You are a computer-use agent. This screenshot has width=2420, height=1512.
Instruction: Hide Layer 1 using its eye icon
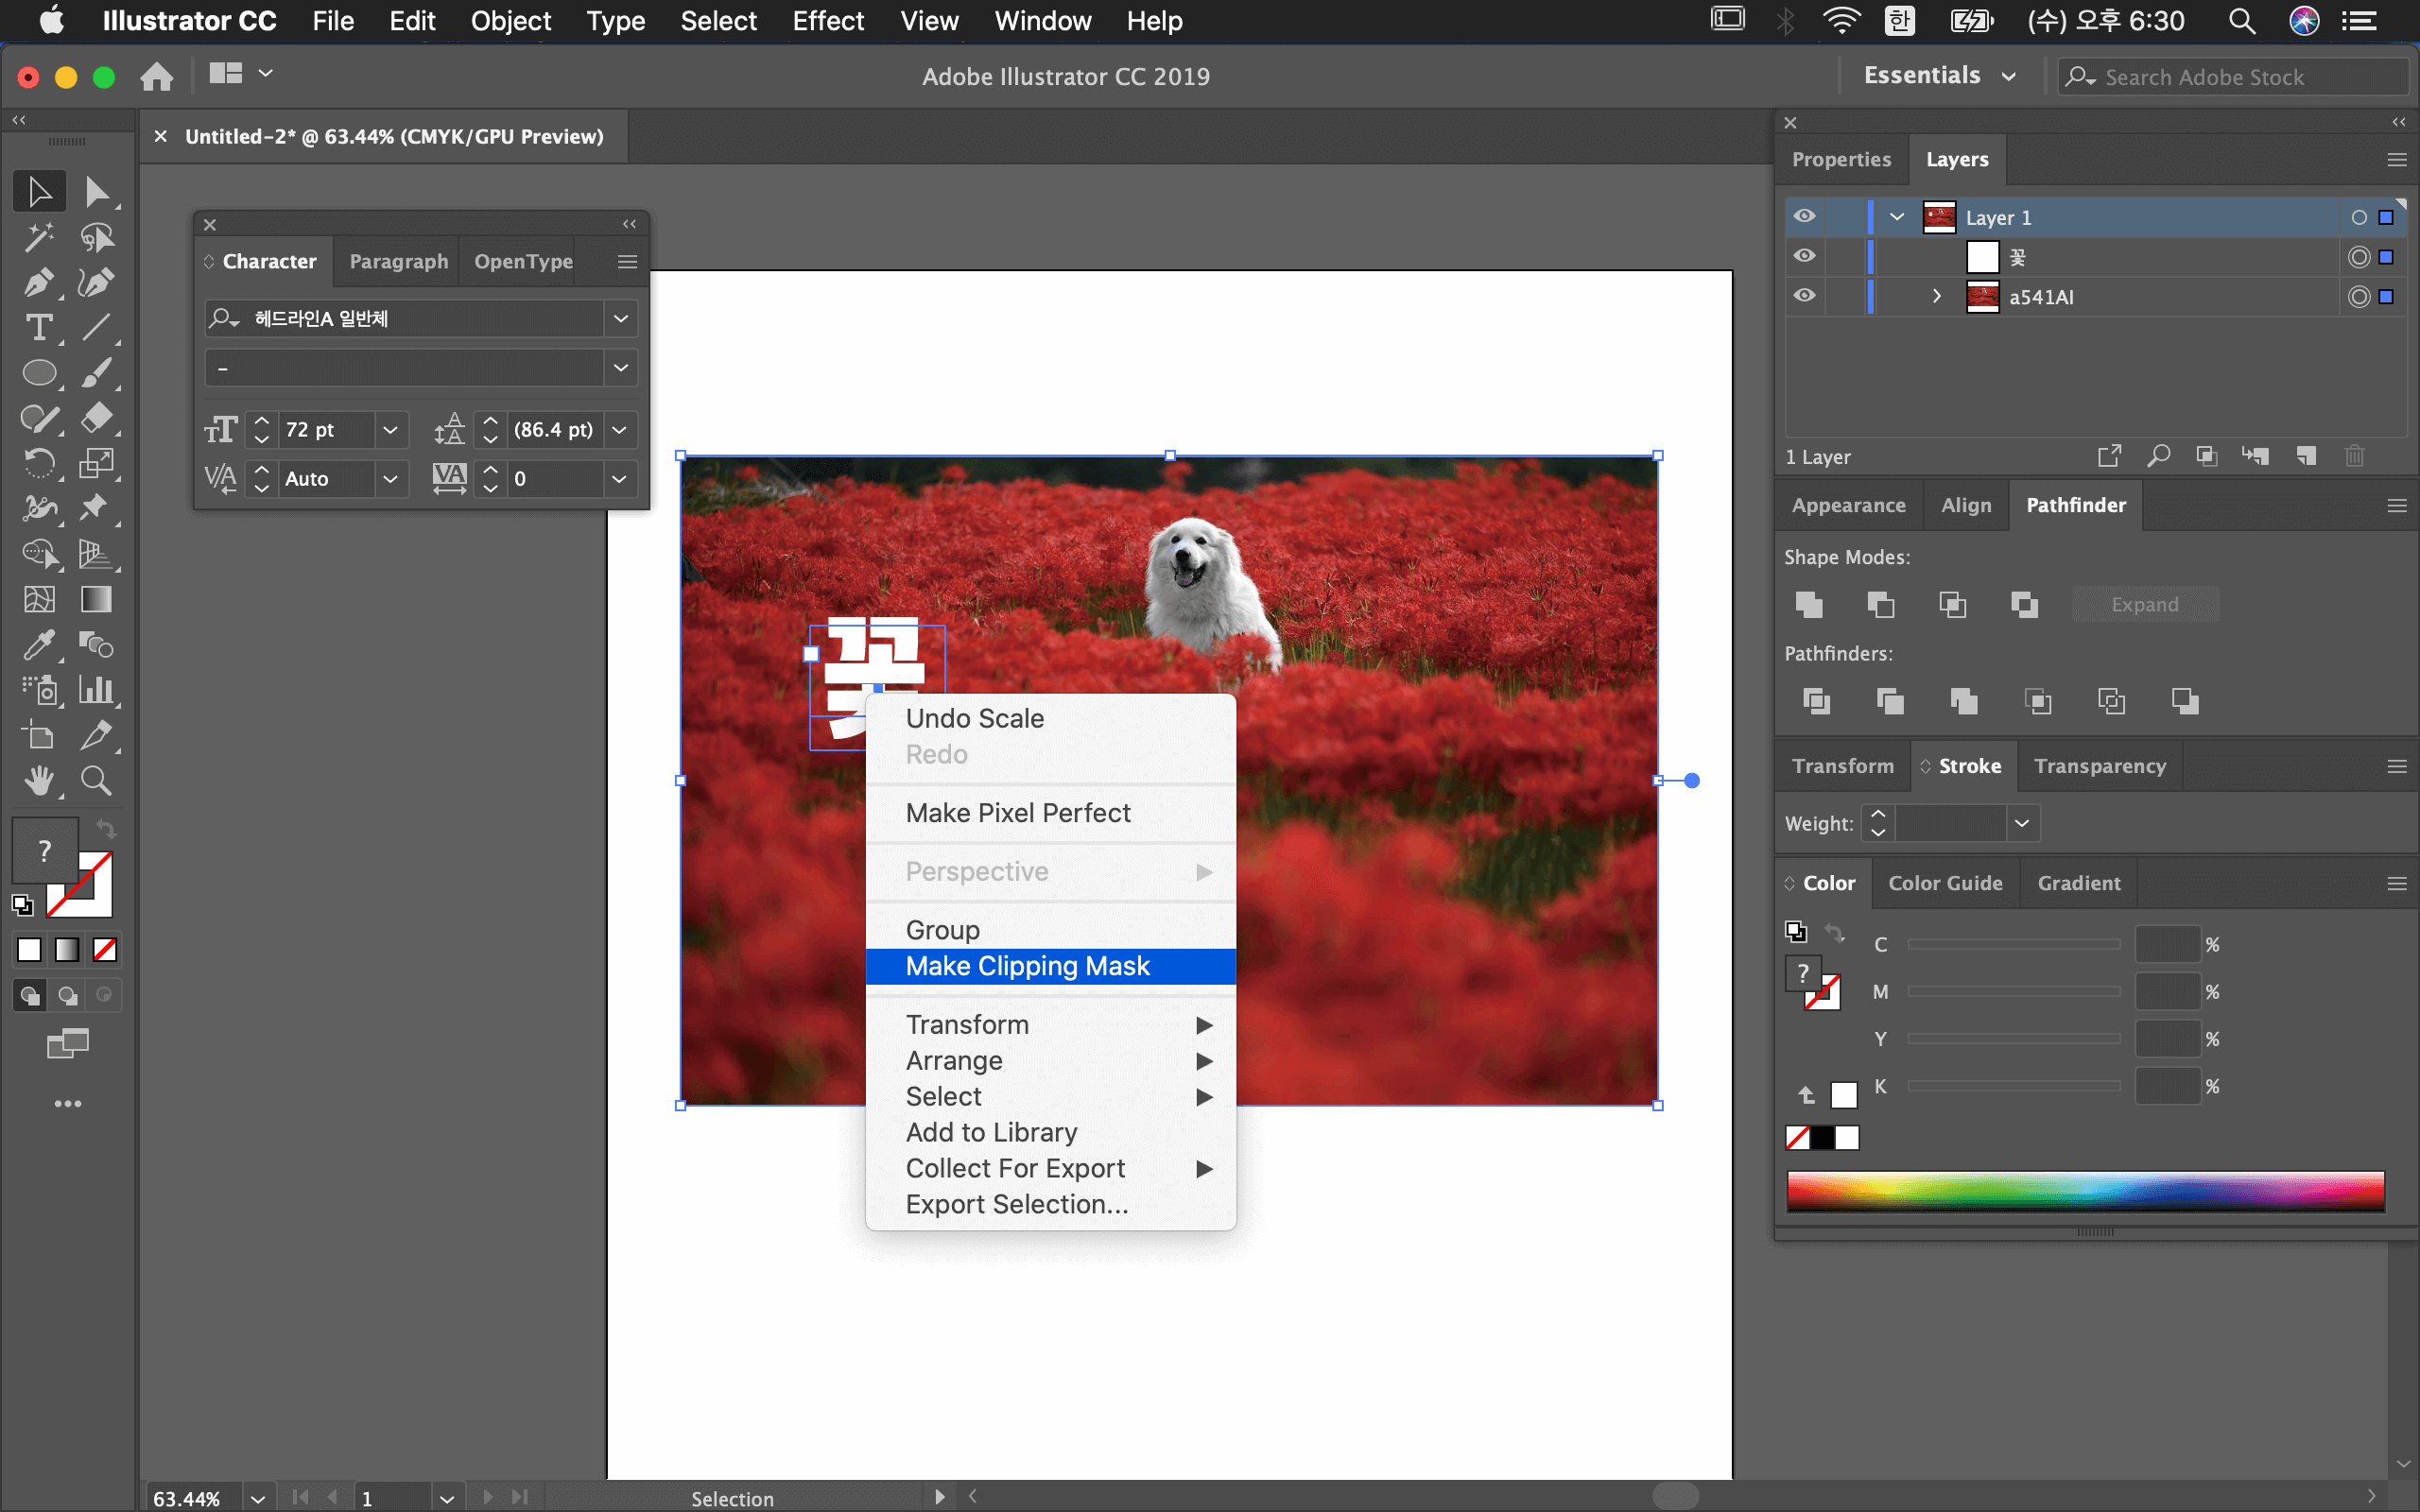1804,217
